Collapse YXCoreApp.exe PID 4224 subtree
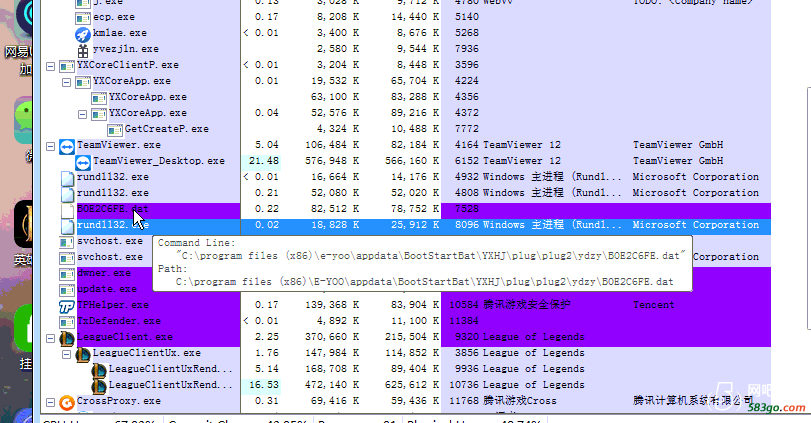The image size is (811, 423). pyautogui.click(x=66, y=82)
